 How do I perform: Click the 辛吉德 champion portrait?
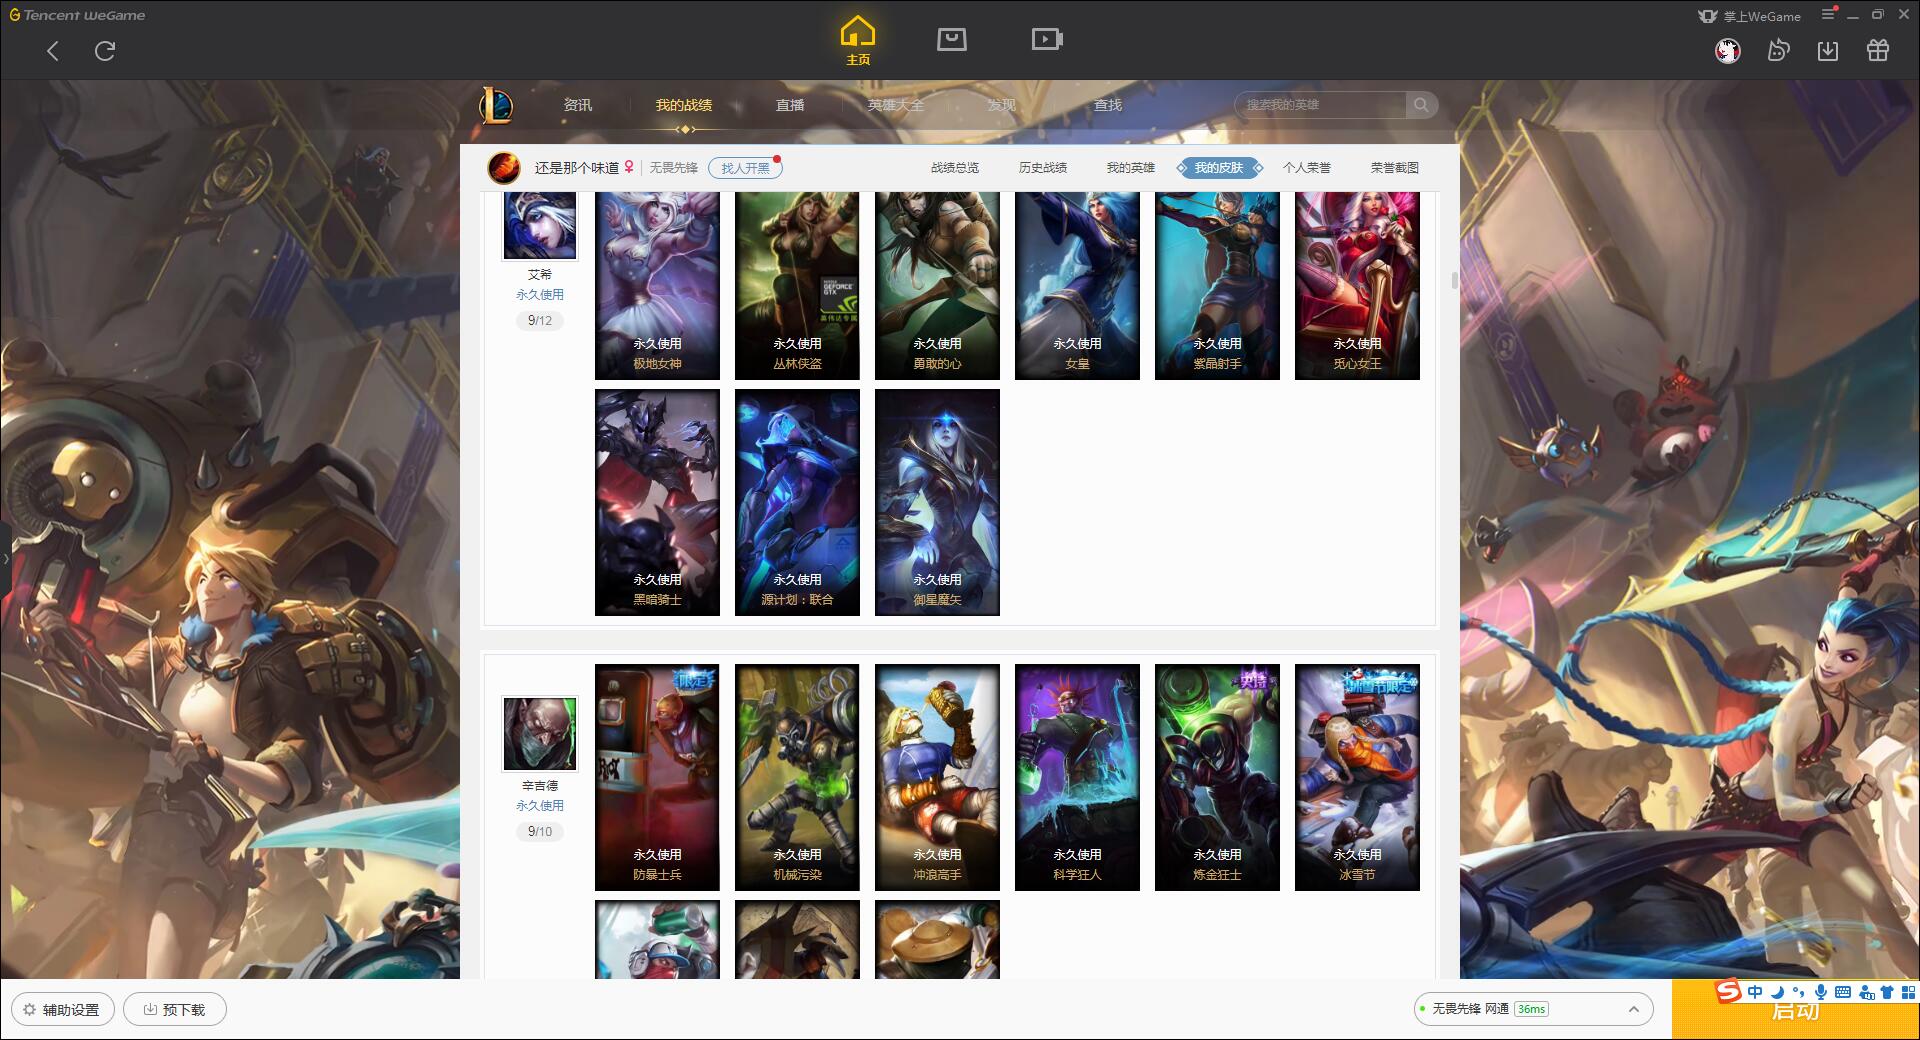540,734
